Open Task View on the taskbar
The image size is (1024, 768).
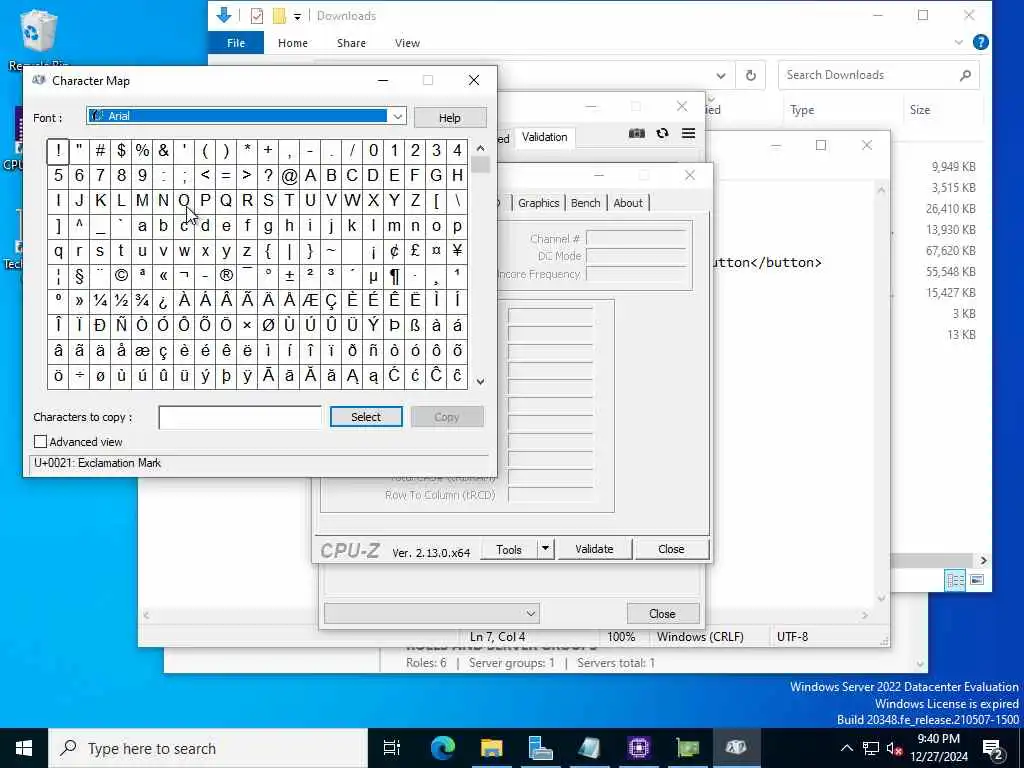click(391, 748)
